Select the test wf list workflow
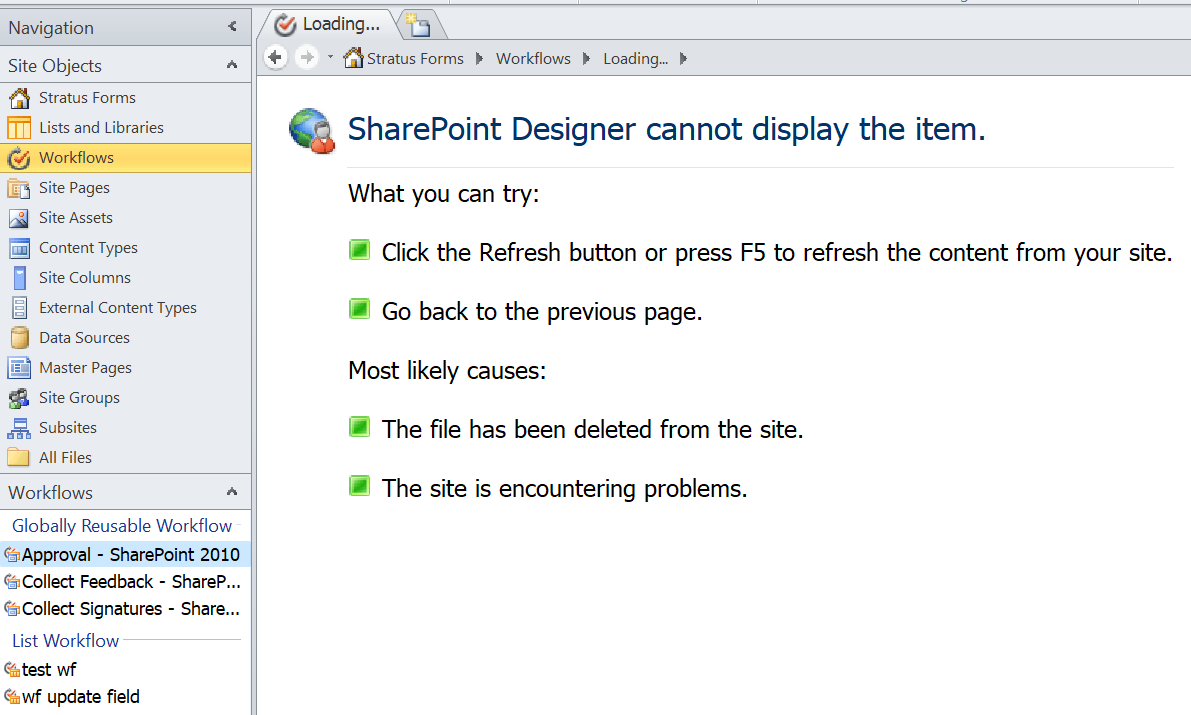Image resolution: width=1191 pixels, height=715 pixels. [125, 670]
